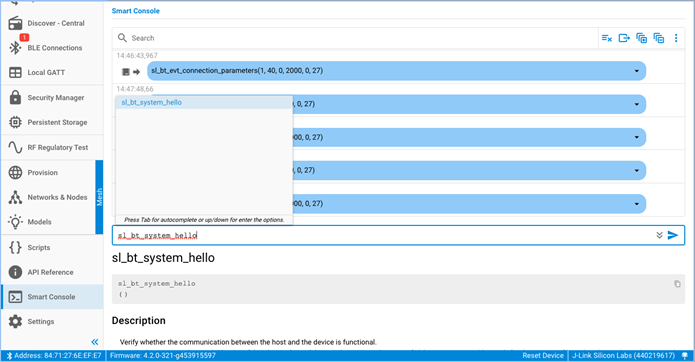
Task: Click the API Reference info icon
Action: coord(15,272)
